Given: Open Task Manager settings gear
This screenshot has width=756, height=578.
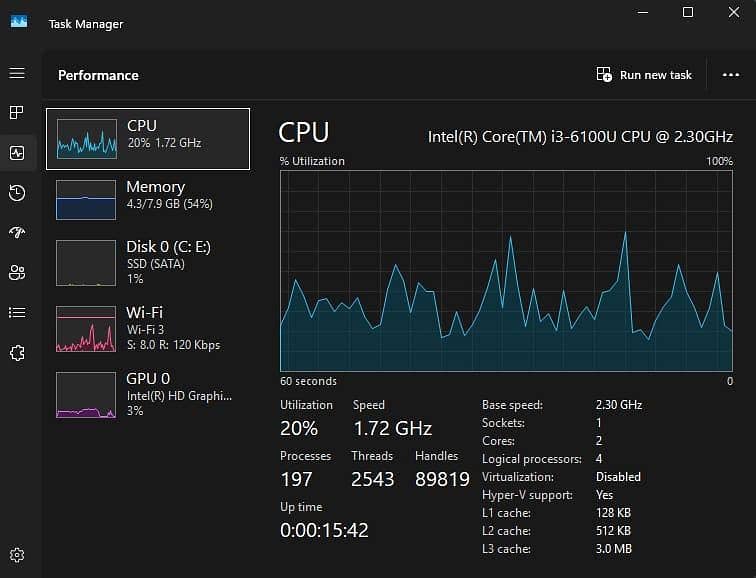Looking at the screenshot, I should point(17,555).
